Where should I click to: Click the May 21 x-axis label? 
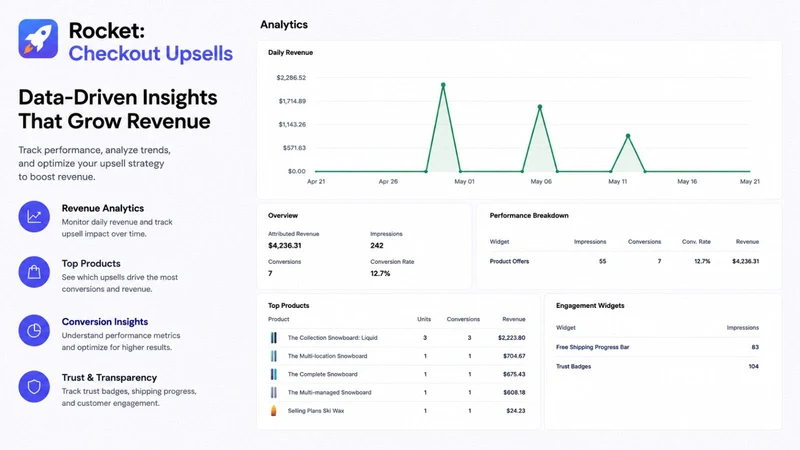(749, 182)
